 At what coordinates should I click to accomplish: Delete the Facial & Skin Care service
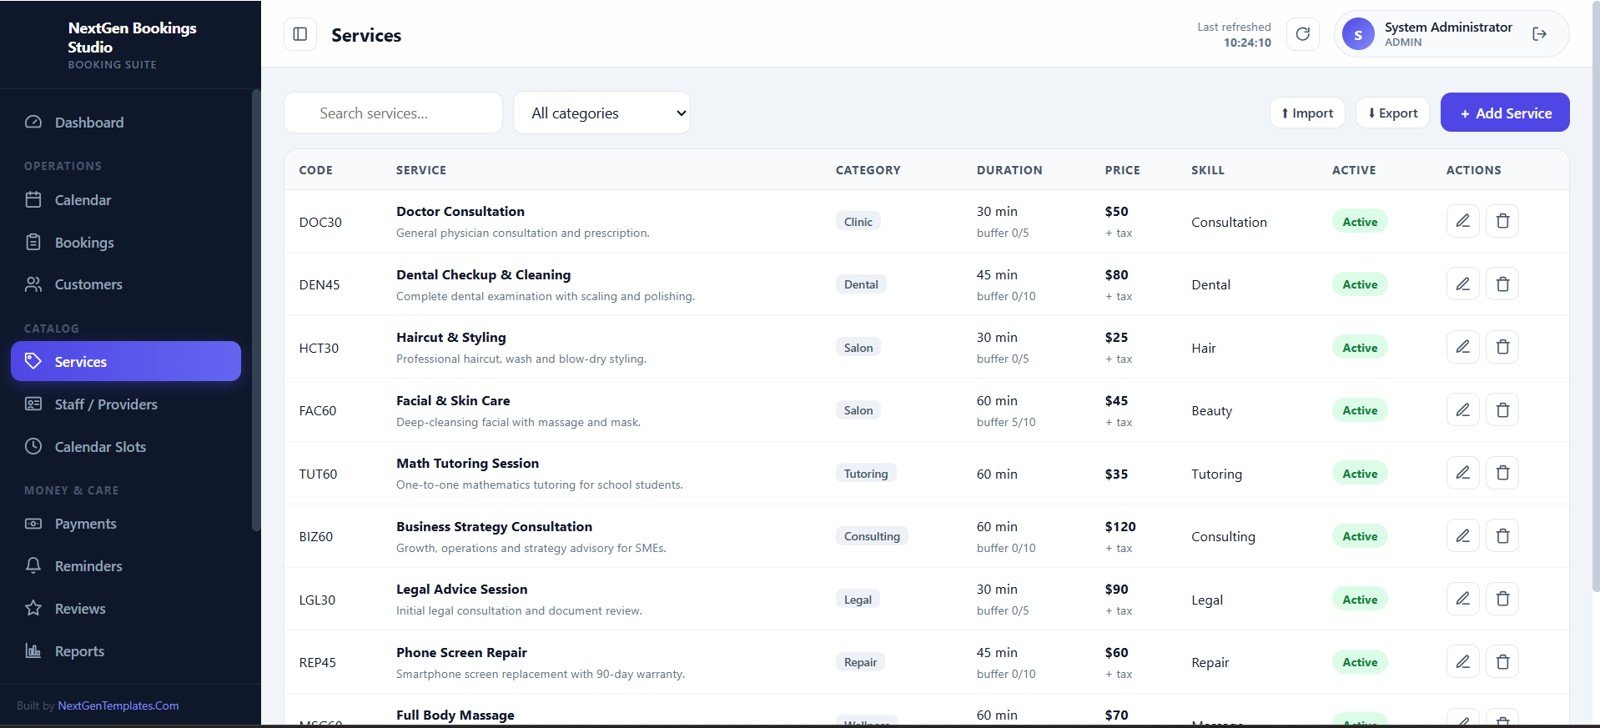click(1502, 410)
